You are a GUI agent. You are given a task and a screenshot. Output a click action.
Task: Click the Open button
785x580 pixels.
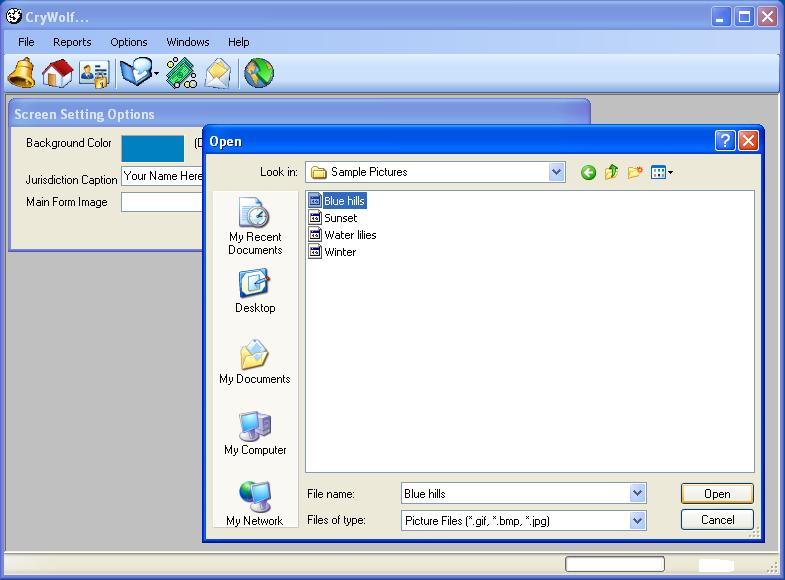pos(717,494)
